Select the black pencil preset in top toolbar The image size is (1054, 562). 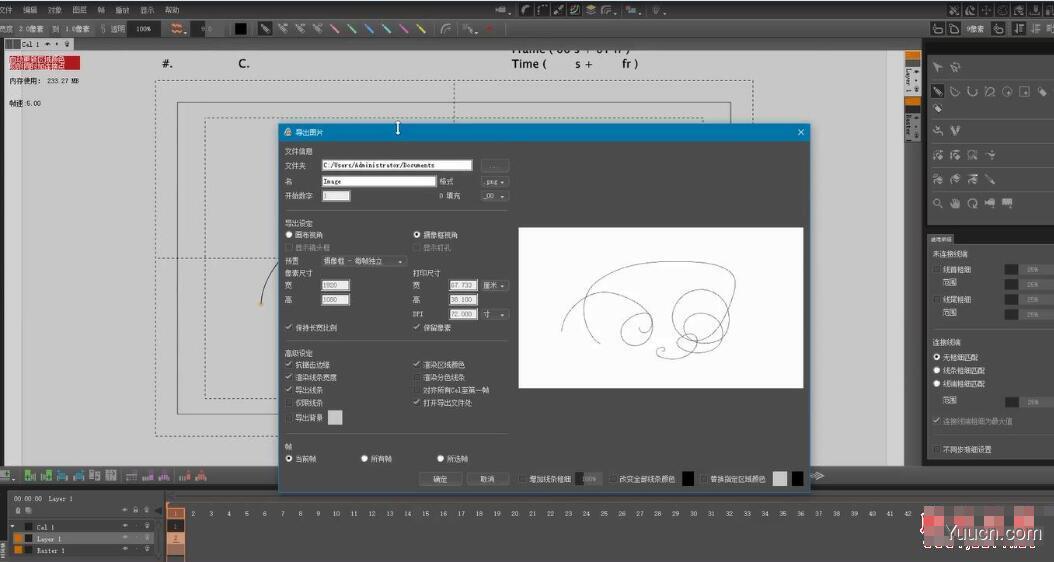point(266,29)
